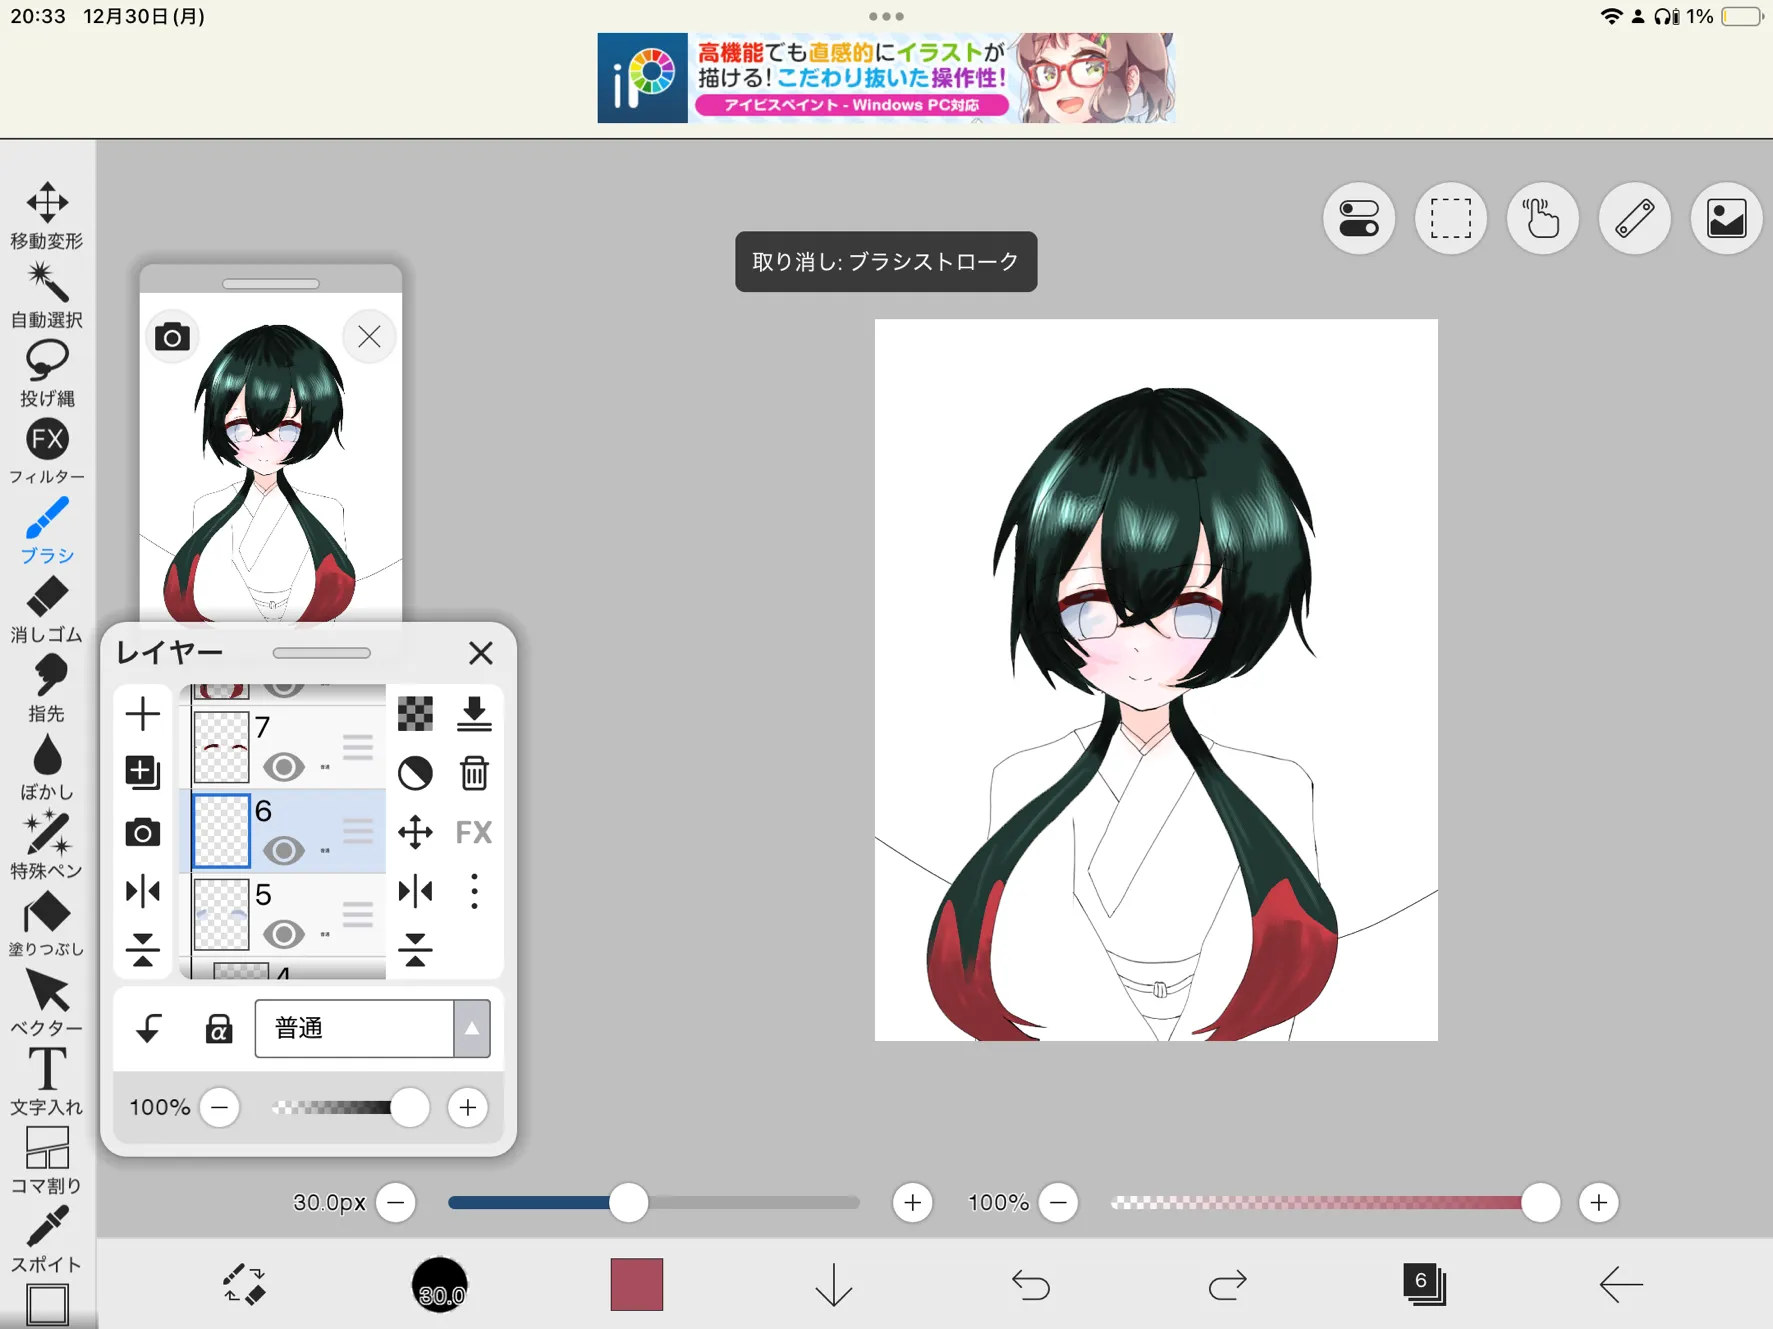
Task: Open the stabilizer hand icon
Action: pyautogui.click(x=1542, y=218)
